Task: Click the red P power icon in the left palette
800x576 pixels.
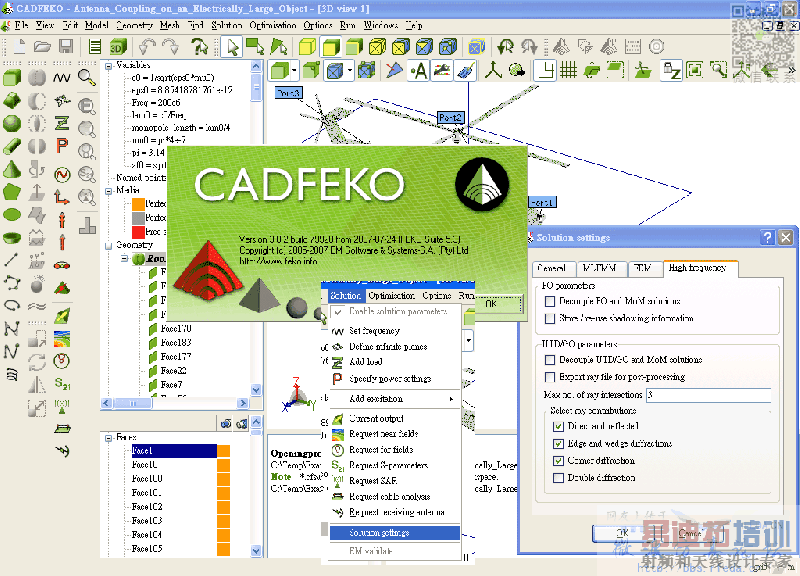Action: click(62, 146)
